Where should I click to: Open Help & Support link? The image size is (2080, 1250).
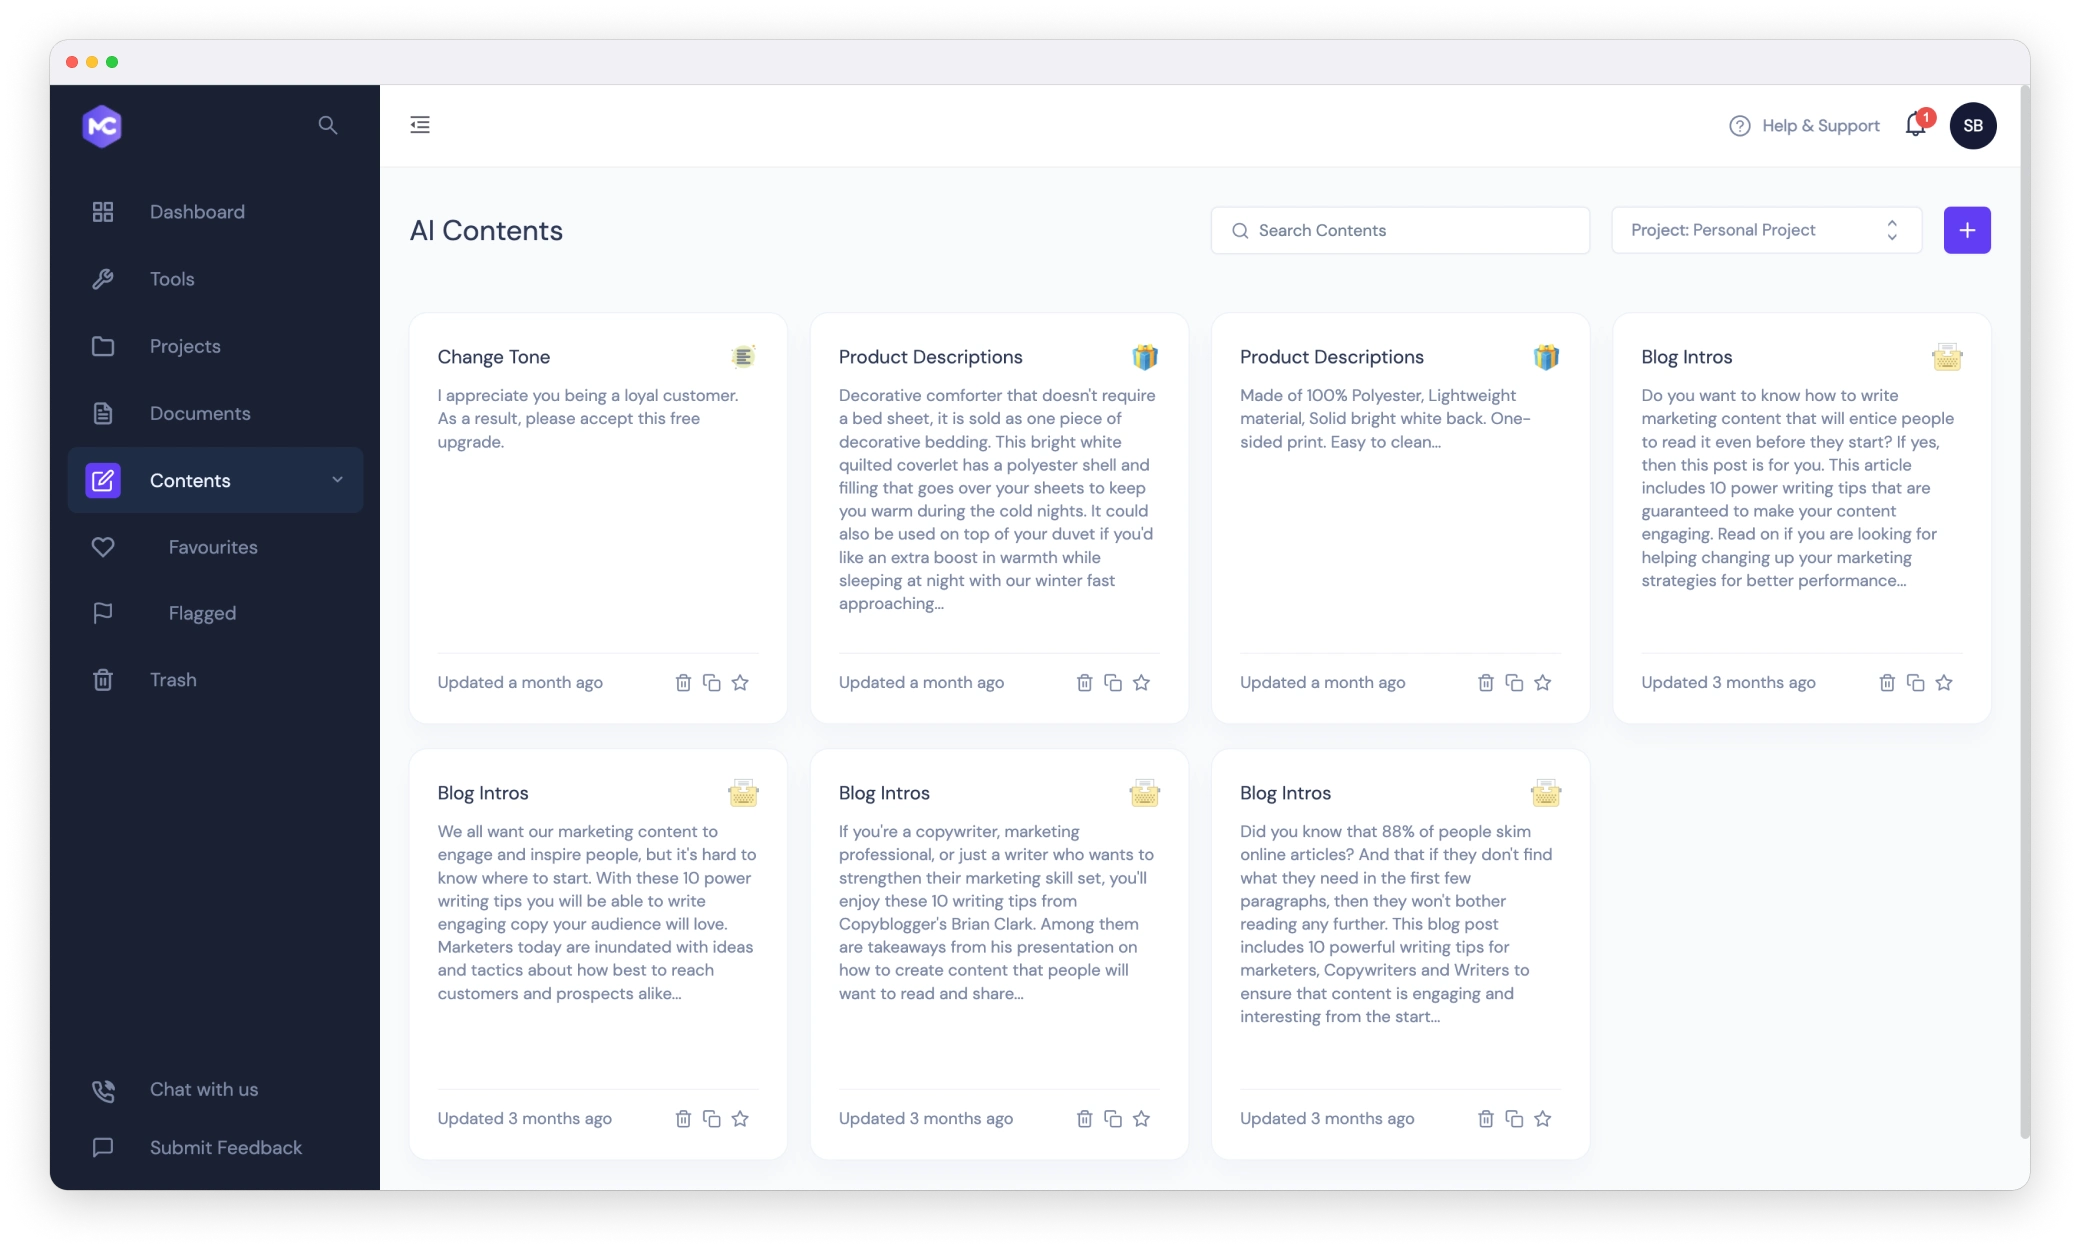[x=1805, y=126]
